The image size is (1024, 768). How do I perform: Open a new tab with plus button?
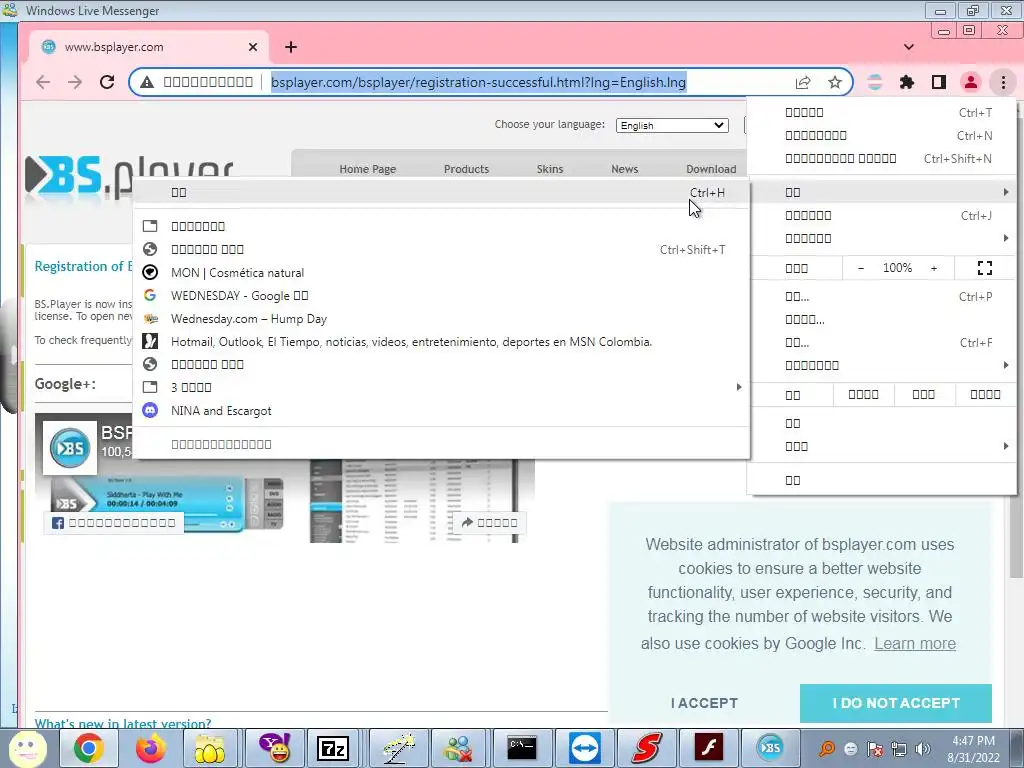pos(291,47)
